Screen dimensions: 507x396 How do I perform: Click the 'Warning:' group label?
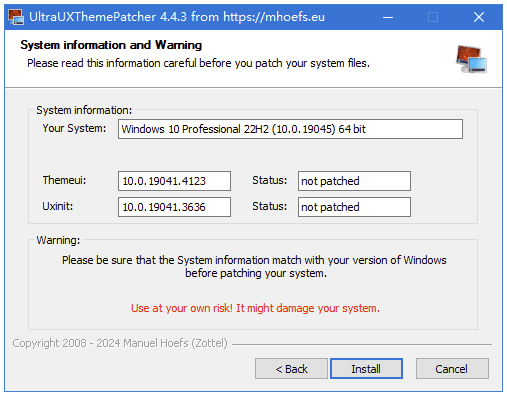(58, 240)
